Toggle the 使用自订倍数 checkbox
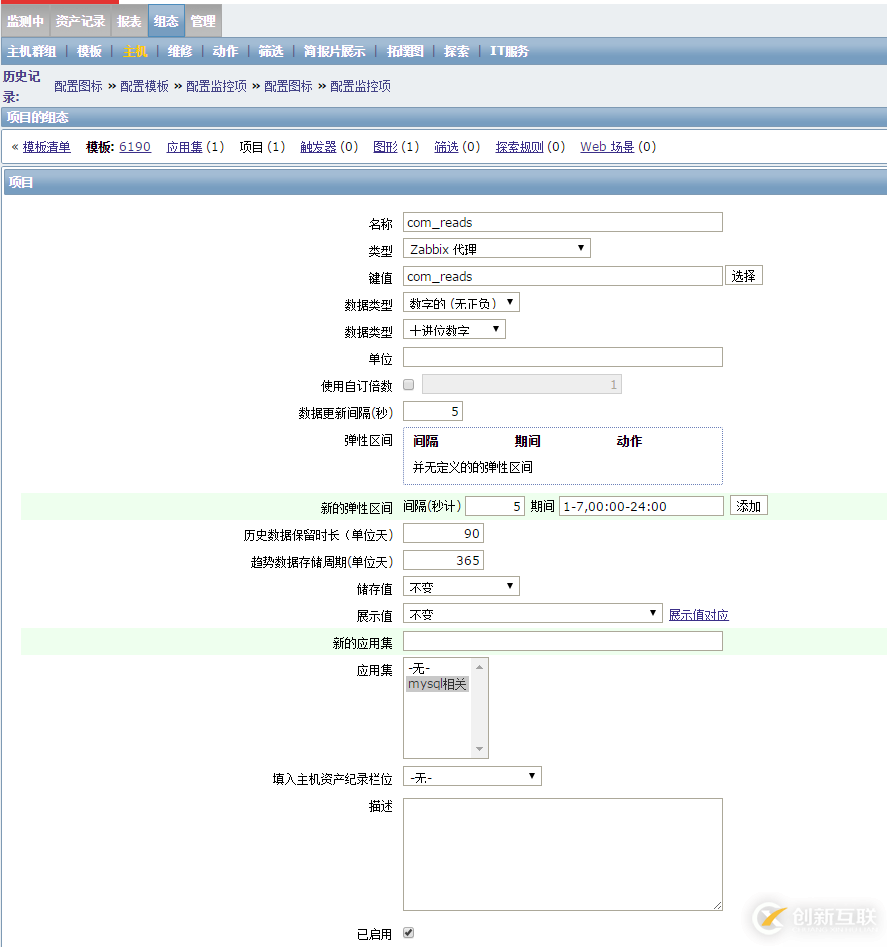This screenshot has width=887, height=947. click(x=409, y=385)
